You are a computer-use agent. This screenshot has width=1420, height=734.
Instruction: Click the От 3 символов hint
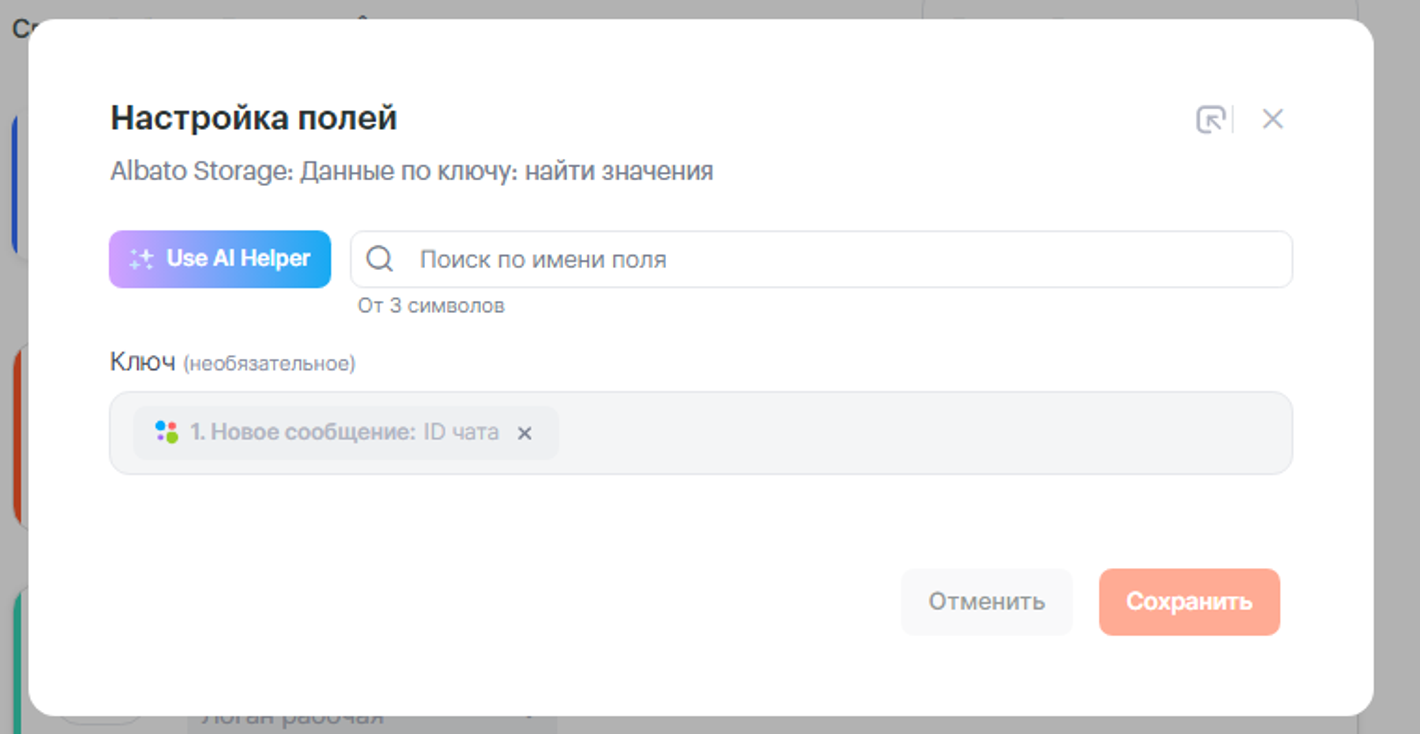pos(431,306)
